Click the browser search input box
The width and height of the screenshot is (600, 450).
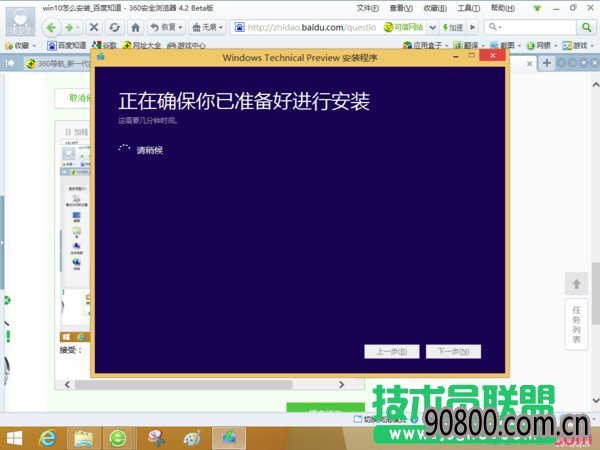click(x=531, y=27)
